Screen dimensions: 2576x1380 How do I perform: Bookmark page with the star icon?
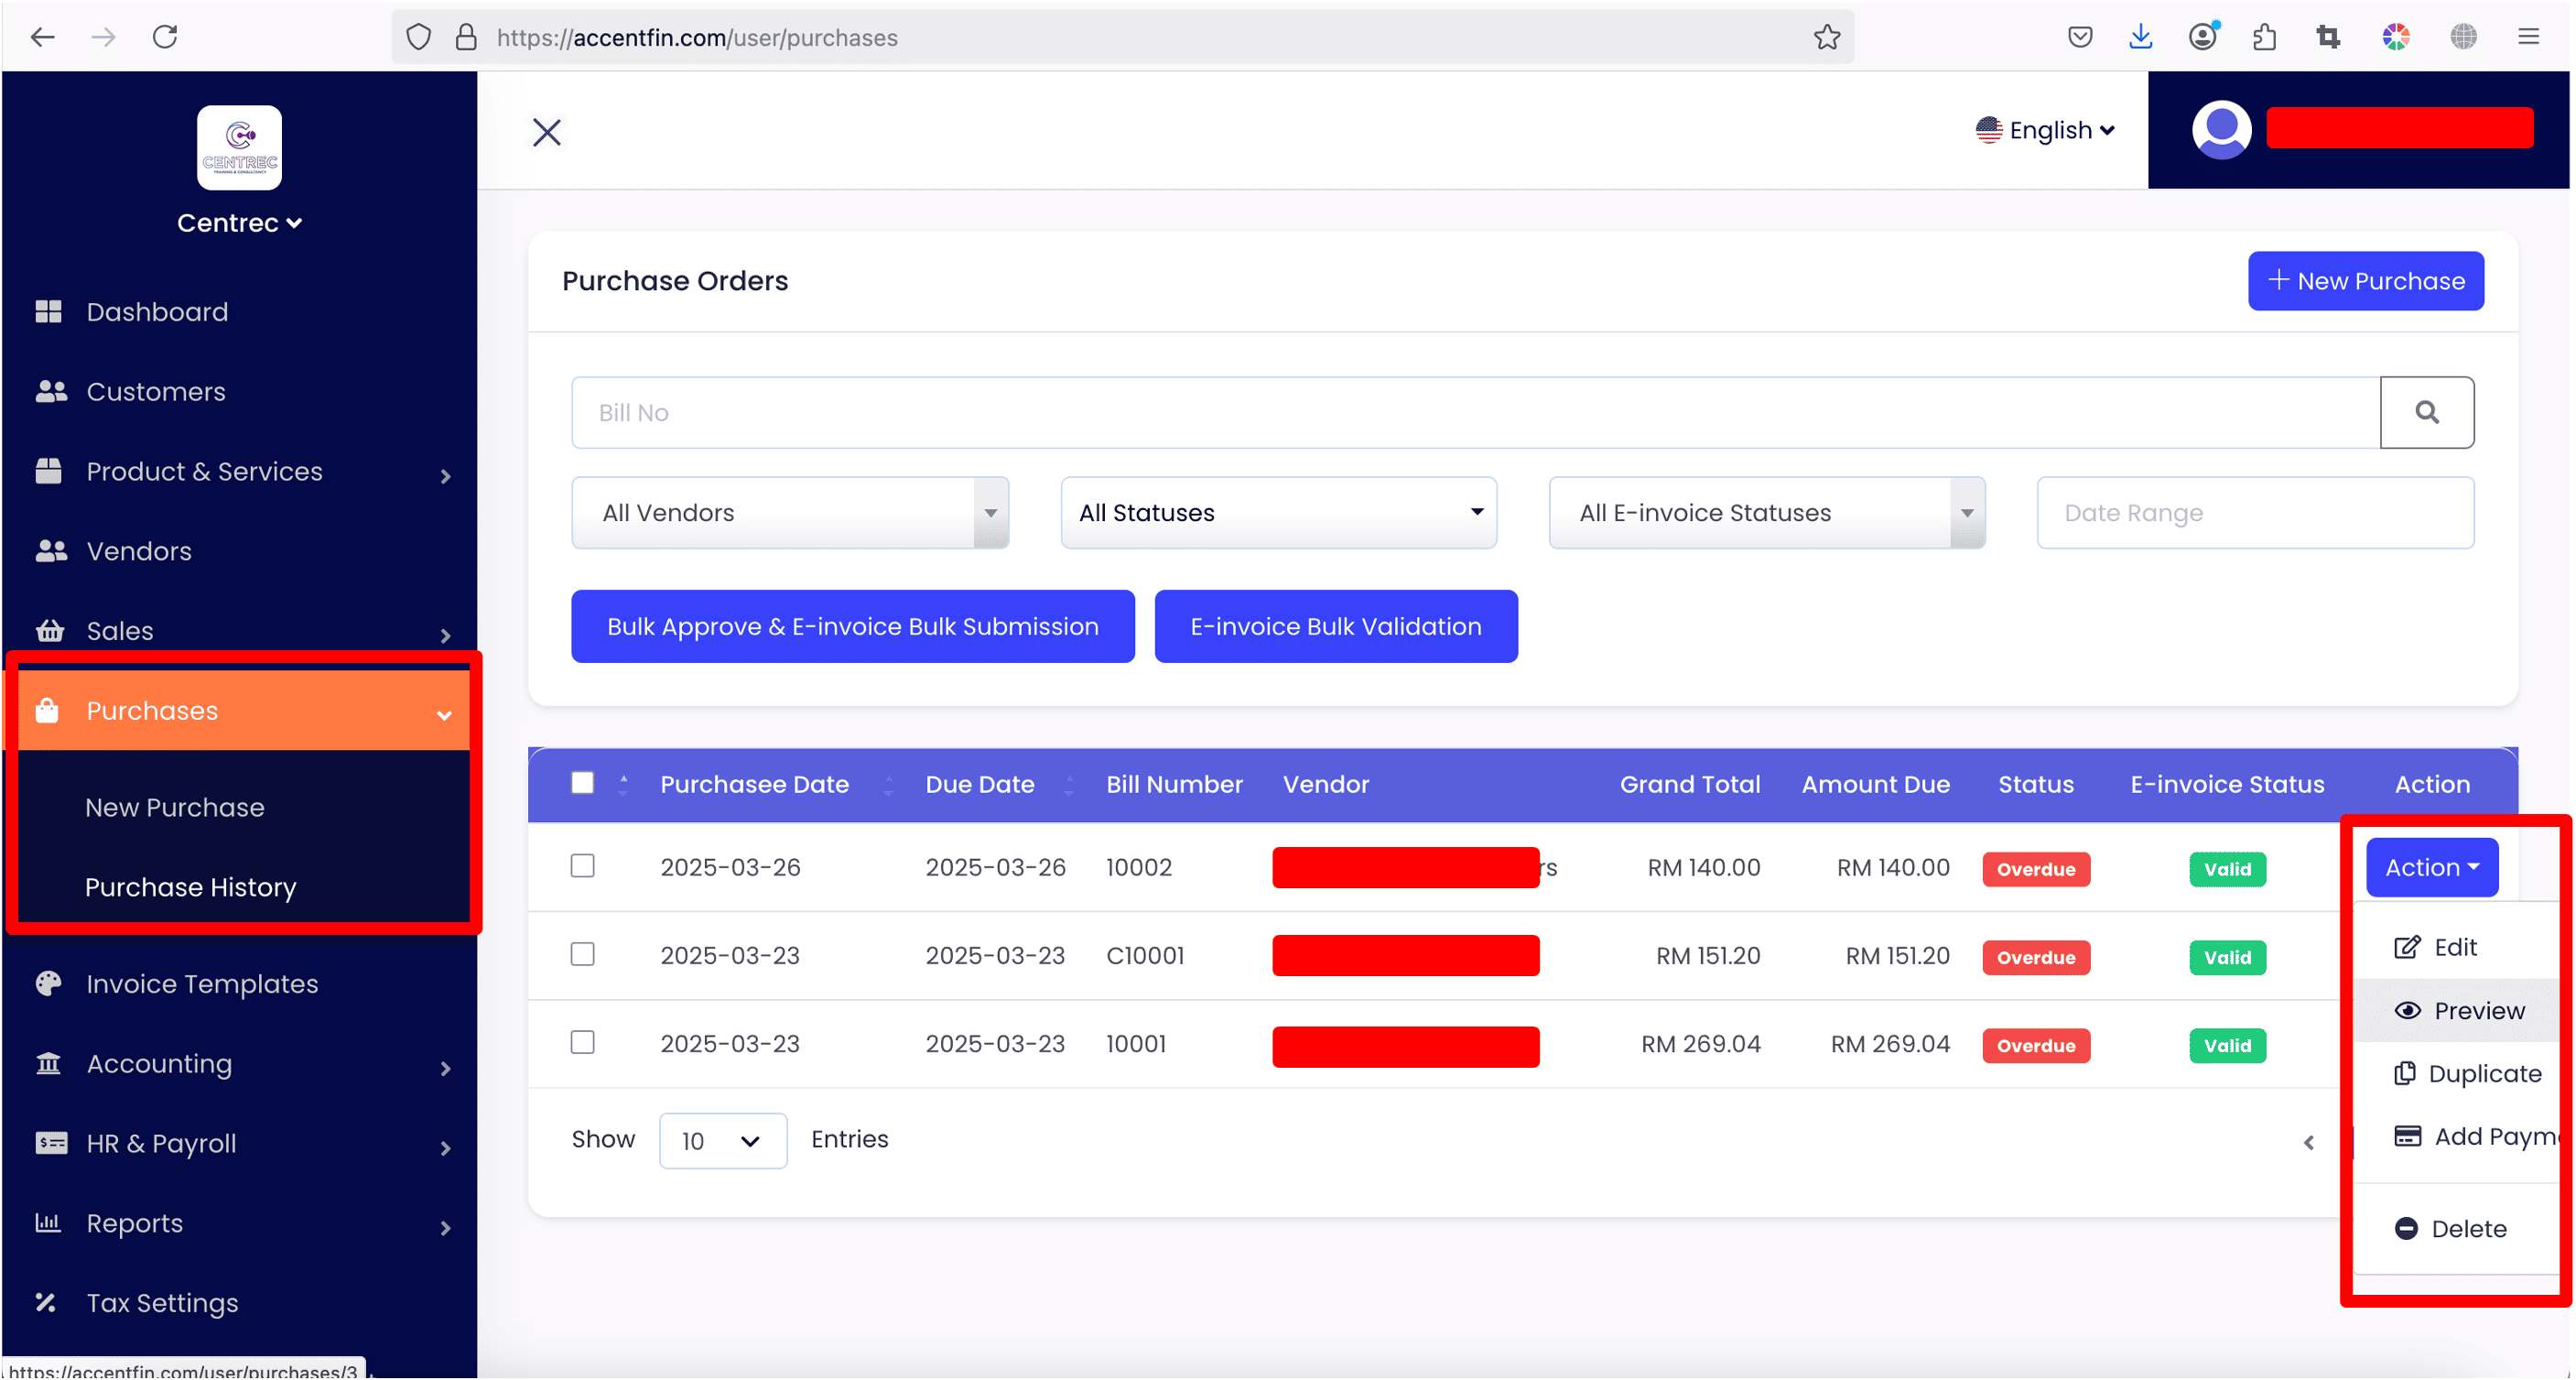coord(1826,38)
